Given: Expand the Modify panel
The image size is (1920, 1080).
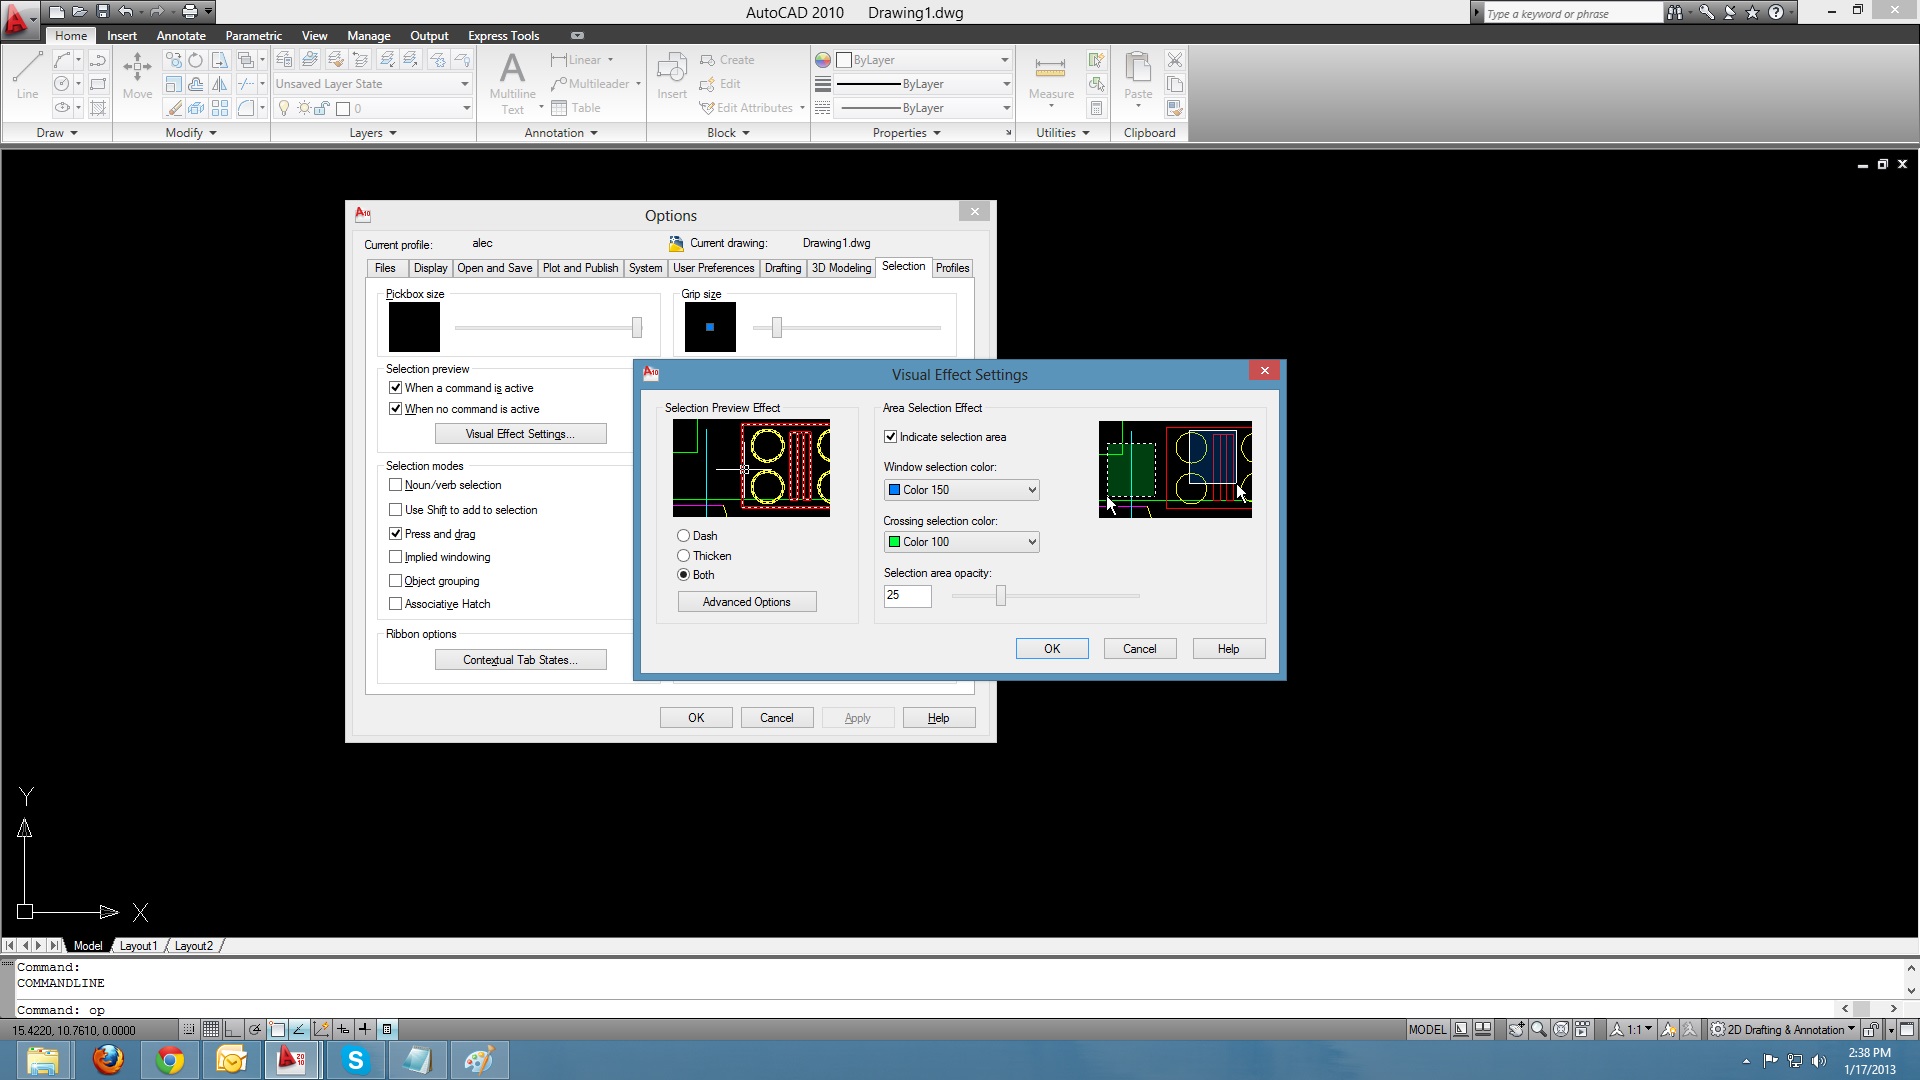Looking at the screenshot, I should (190, 133).
